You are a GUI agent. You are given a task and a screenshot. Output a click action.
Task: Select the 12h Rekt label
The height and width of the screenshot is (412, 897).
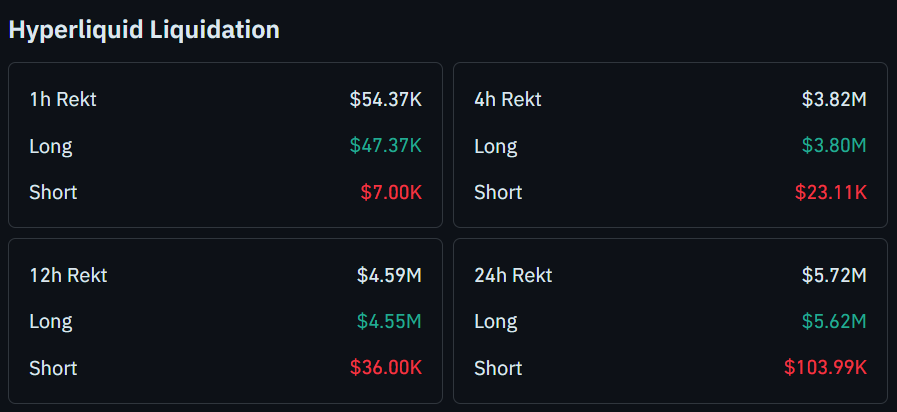pos(68,275)
